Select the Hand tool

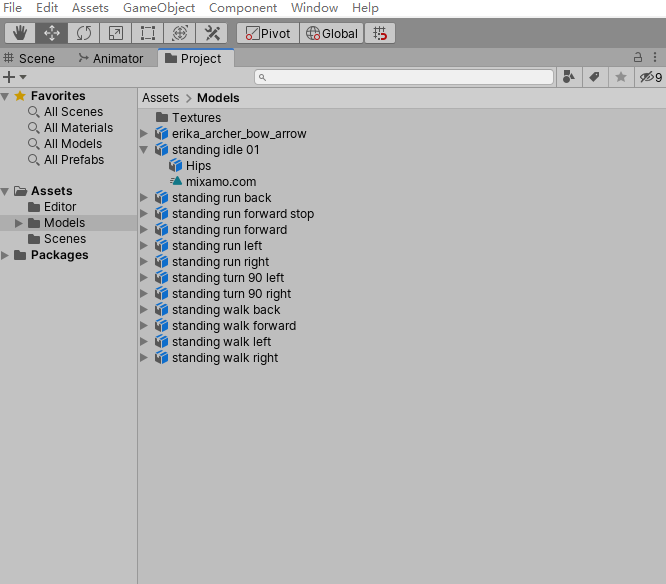[x=20, y=33]
